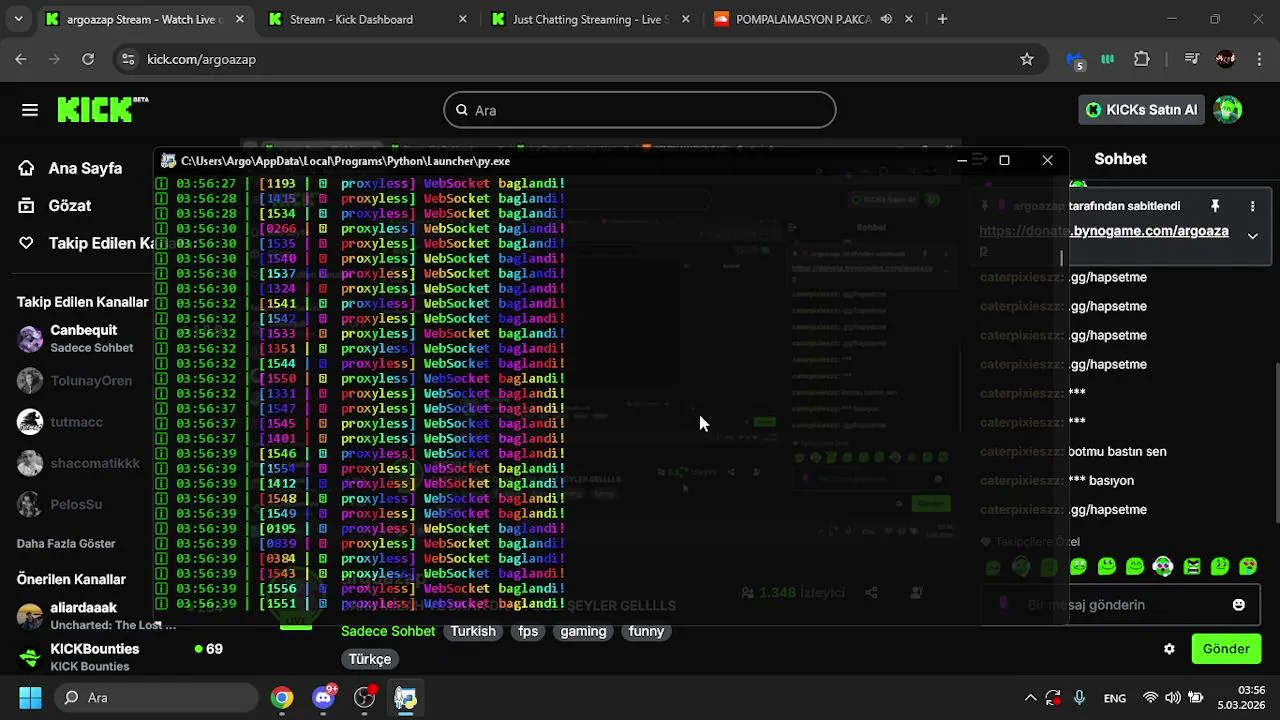Screen dimensions: 1280x720
Task: Click the kick.com/argoazap address bar
Action: coord(580,59)
